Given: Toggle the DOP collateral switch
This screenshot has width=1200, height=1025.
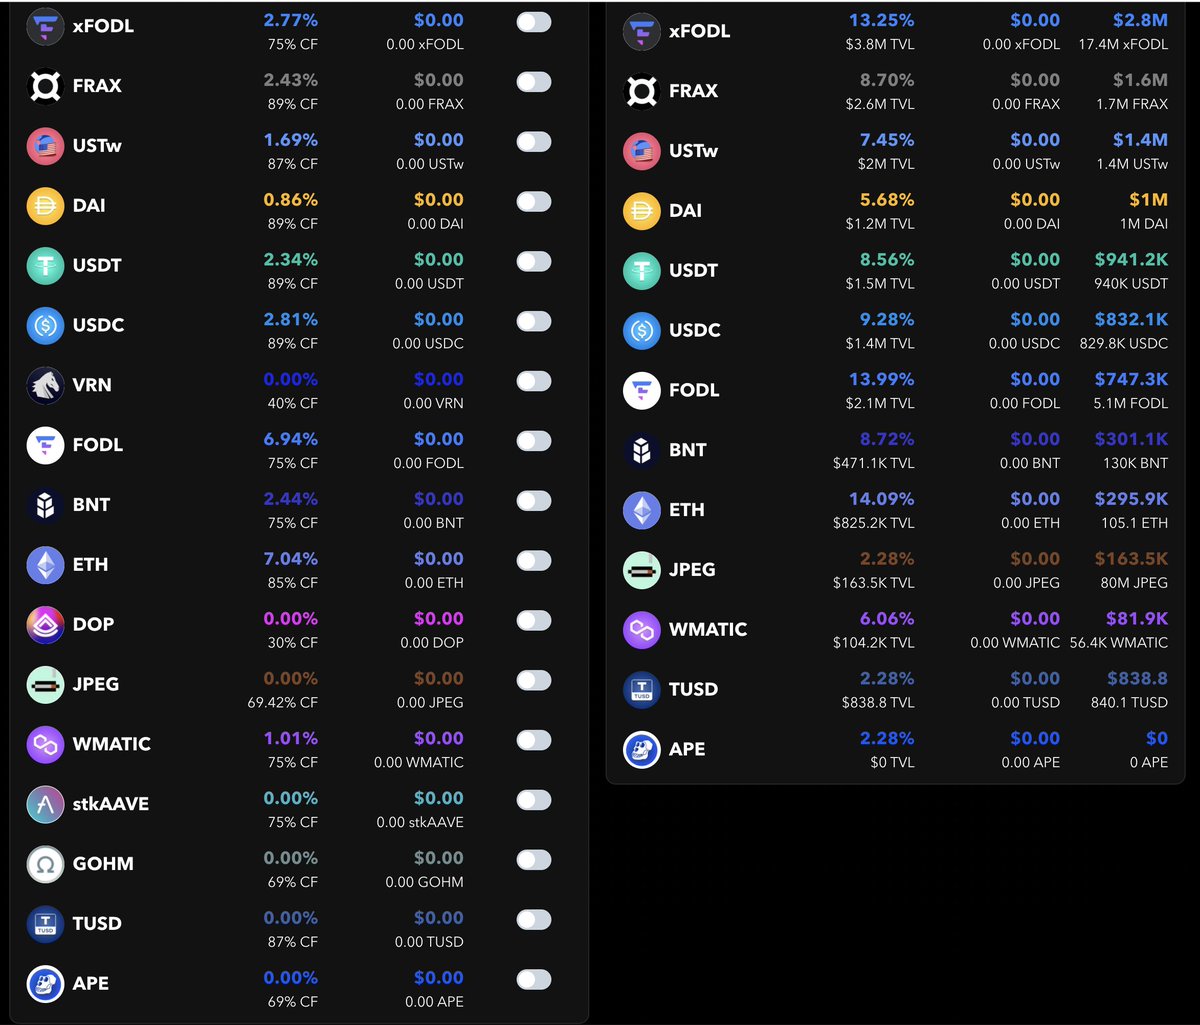Looking at the screenshot, I should pos(534,621).
